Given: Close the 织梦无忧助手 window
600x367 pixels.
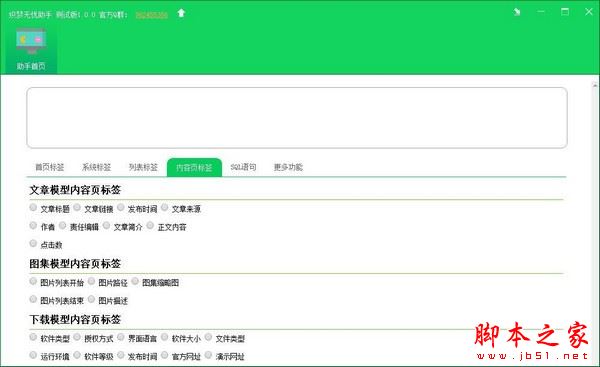Looking at the screenshot, I should [x=589, y=12].
